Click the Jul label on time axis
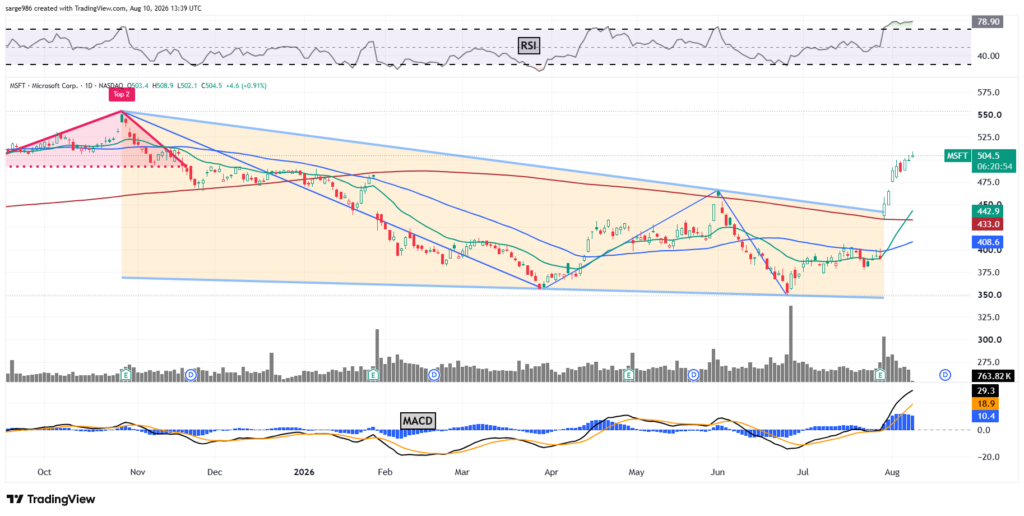The width and height of the screenshot is (1024, 516). (803, 471)
